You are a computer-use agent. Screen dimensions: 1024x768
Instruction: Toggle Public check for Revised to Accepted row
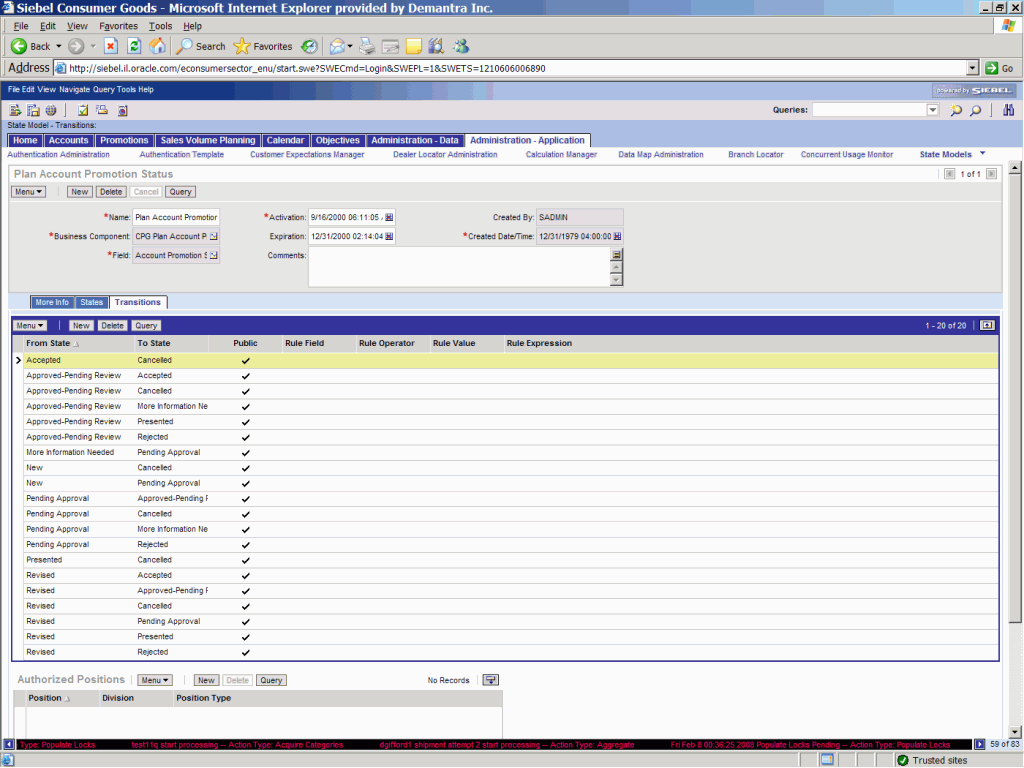(x=246, y=575)
